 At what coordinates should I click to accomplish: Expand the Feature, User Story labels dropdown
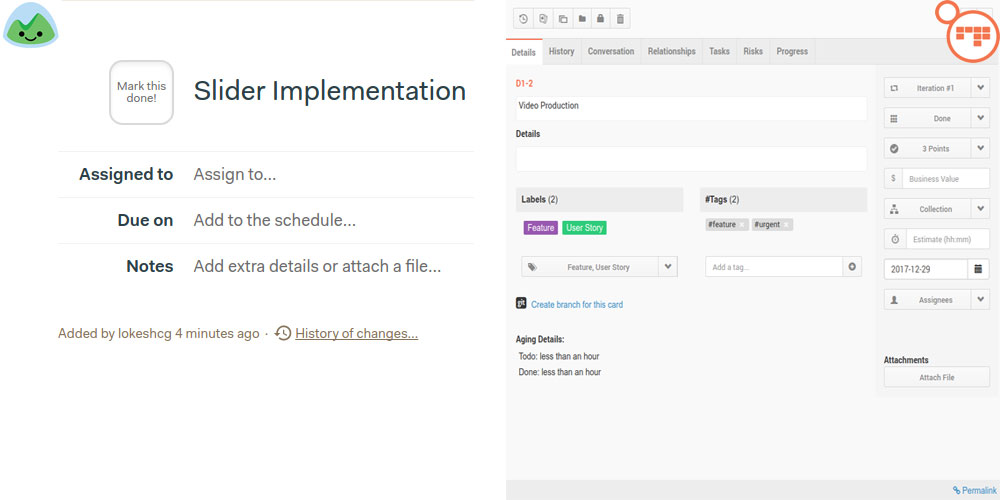pos(669,267)
